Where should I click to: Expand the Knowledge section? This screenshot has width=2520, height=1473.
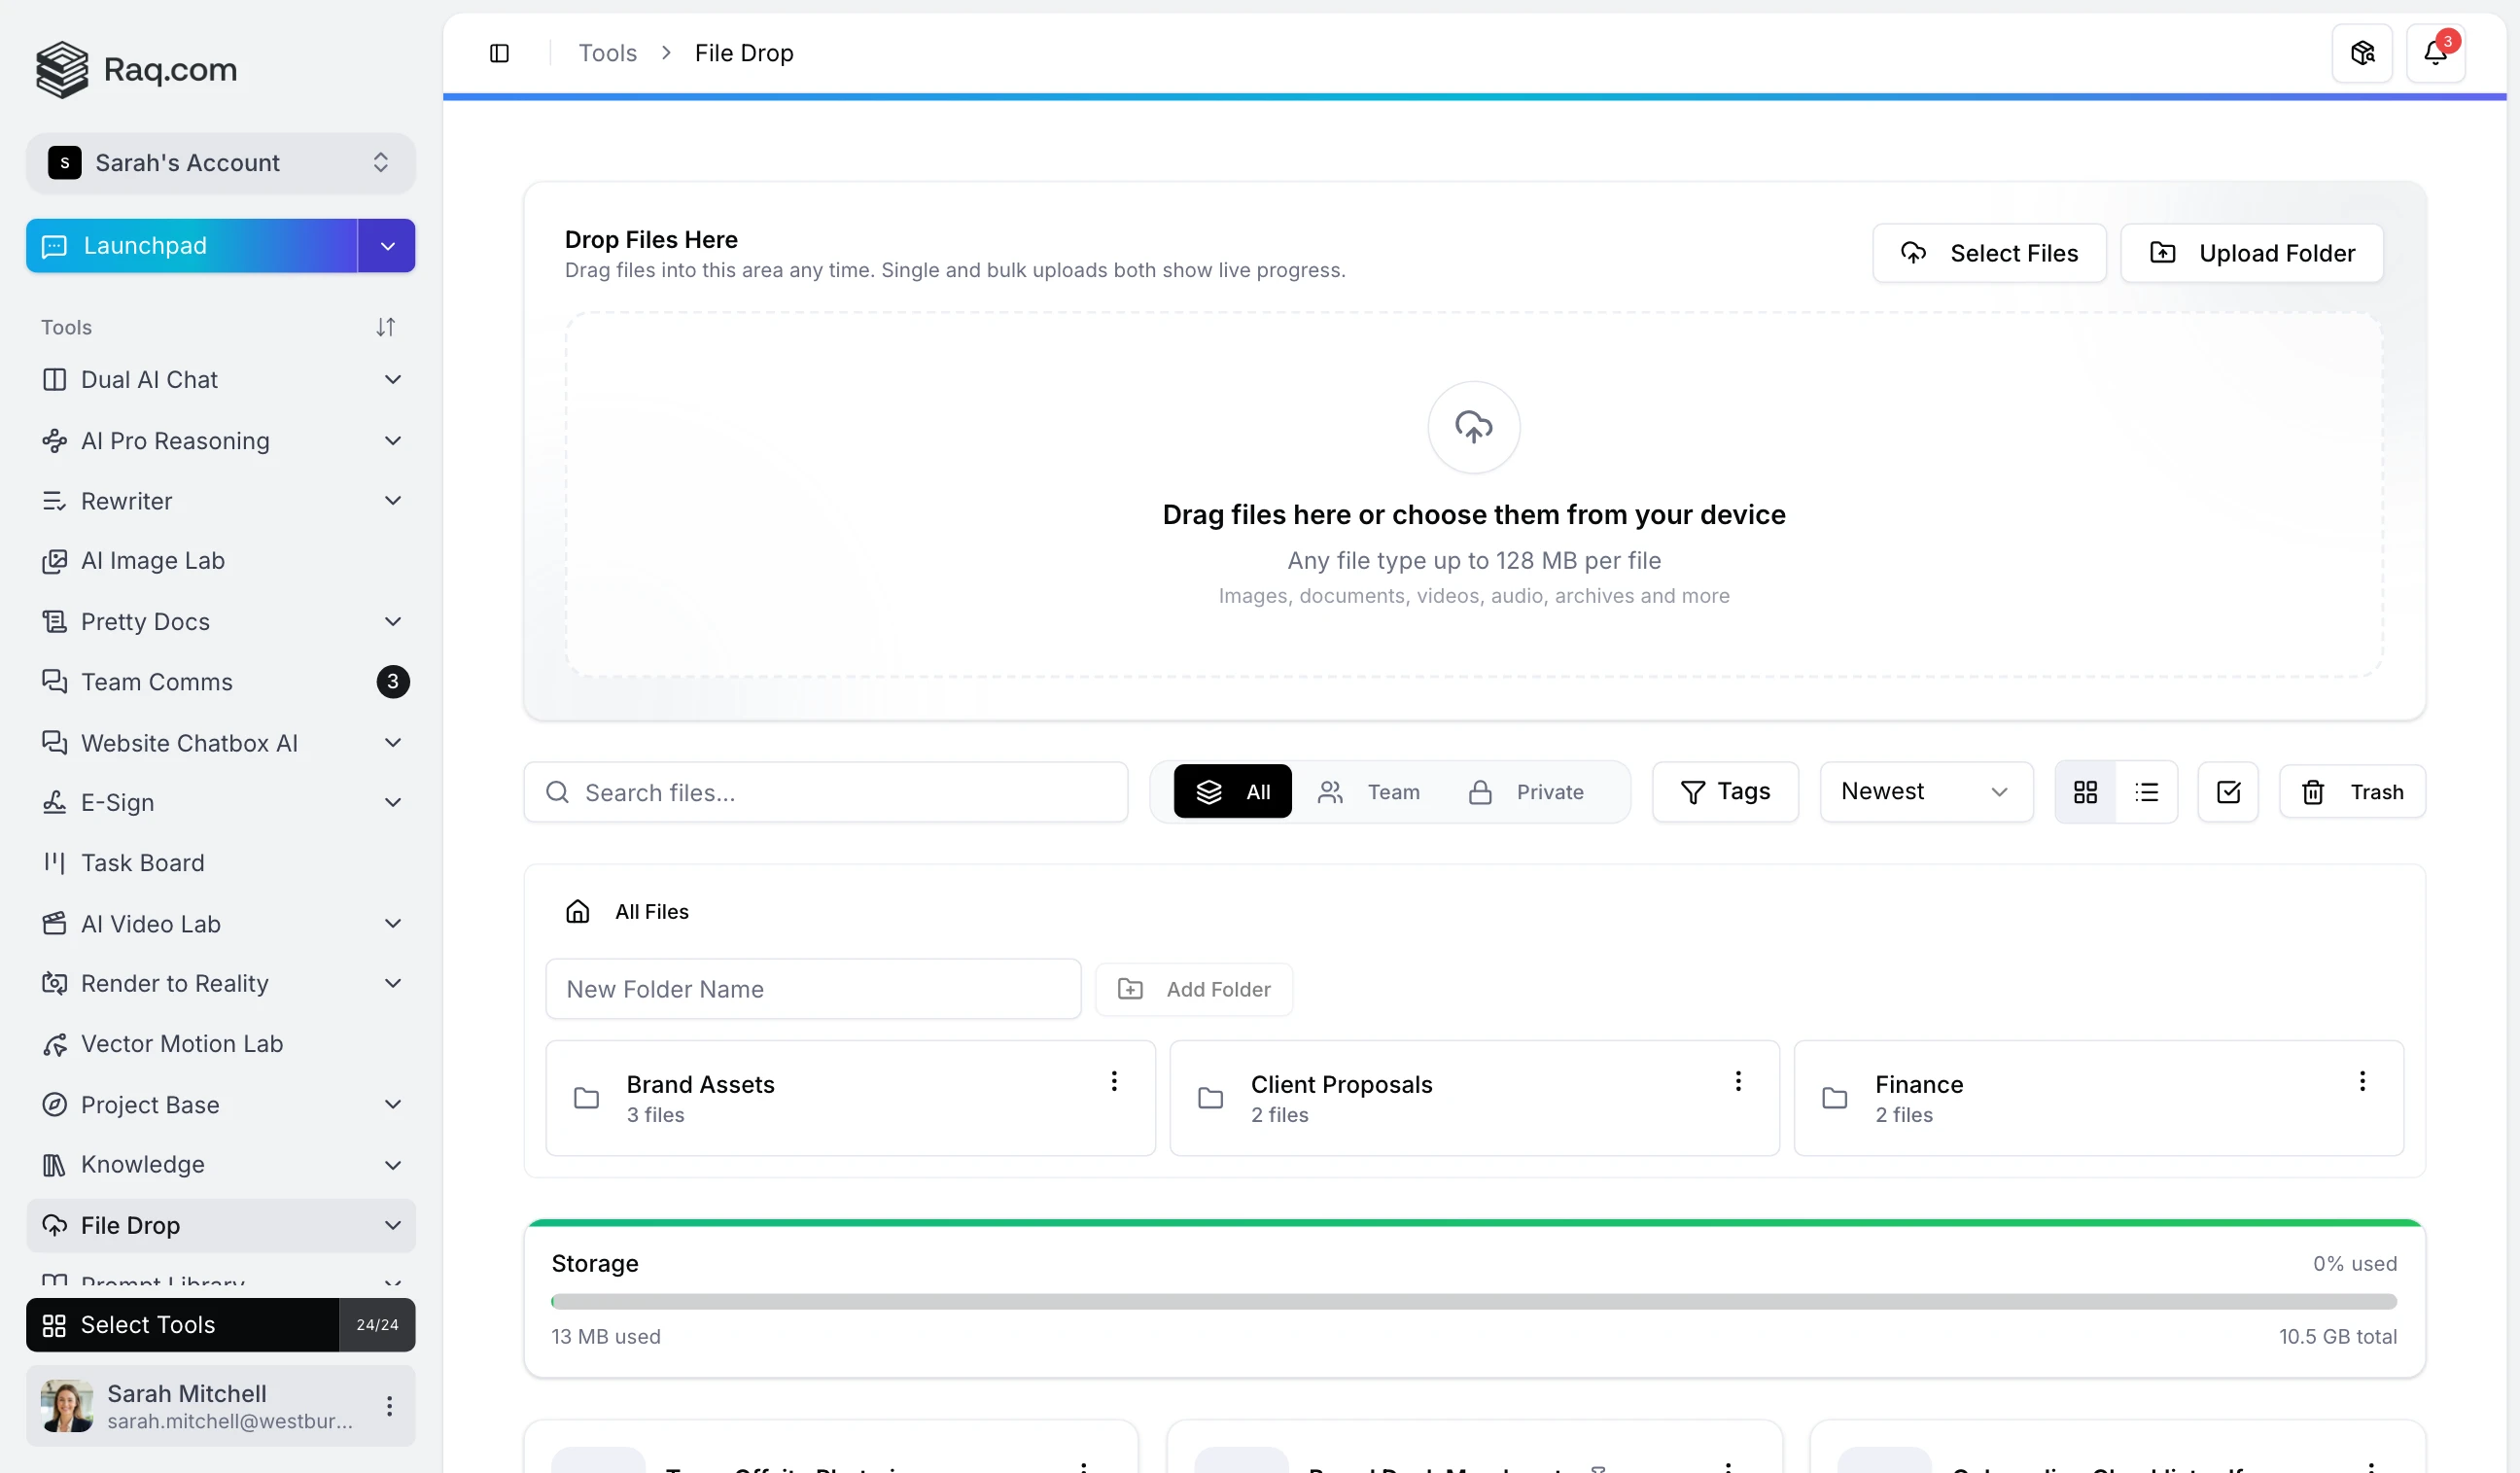coord(393,1164)
